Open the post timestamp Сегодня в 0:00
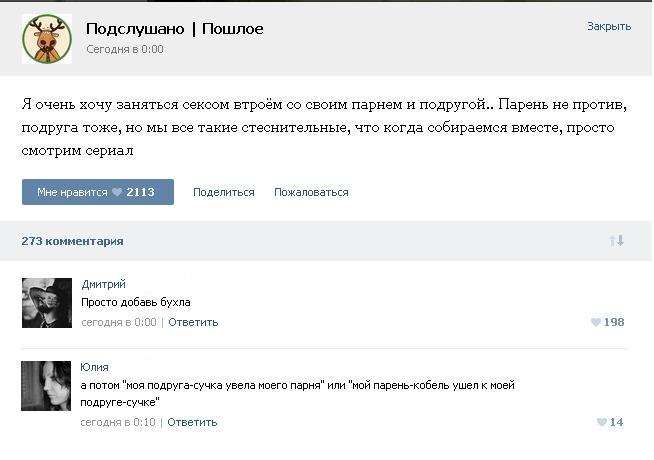The height and width of the screenshot is (460, 654). pos(125,49)
